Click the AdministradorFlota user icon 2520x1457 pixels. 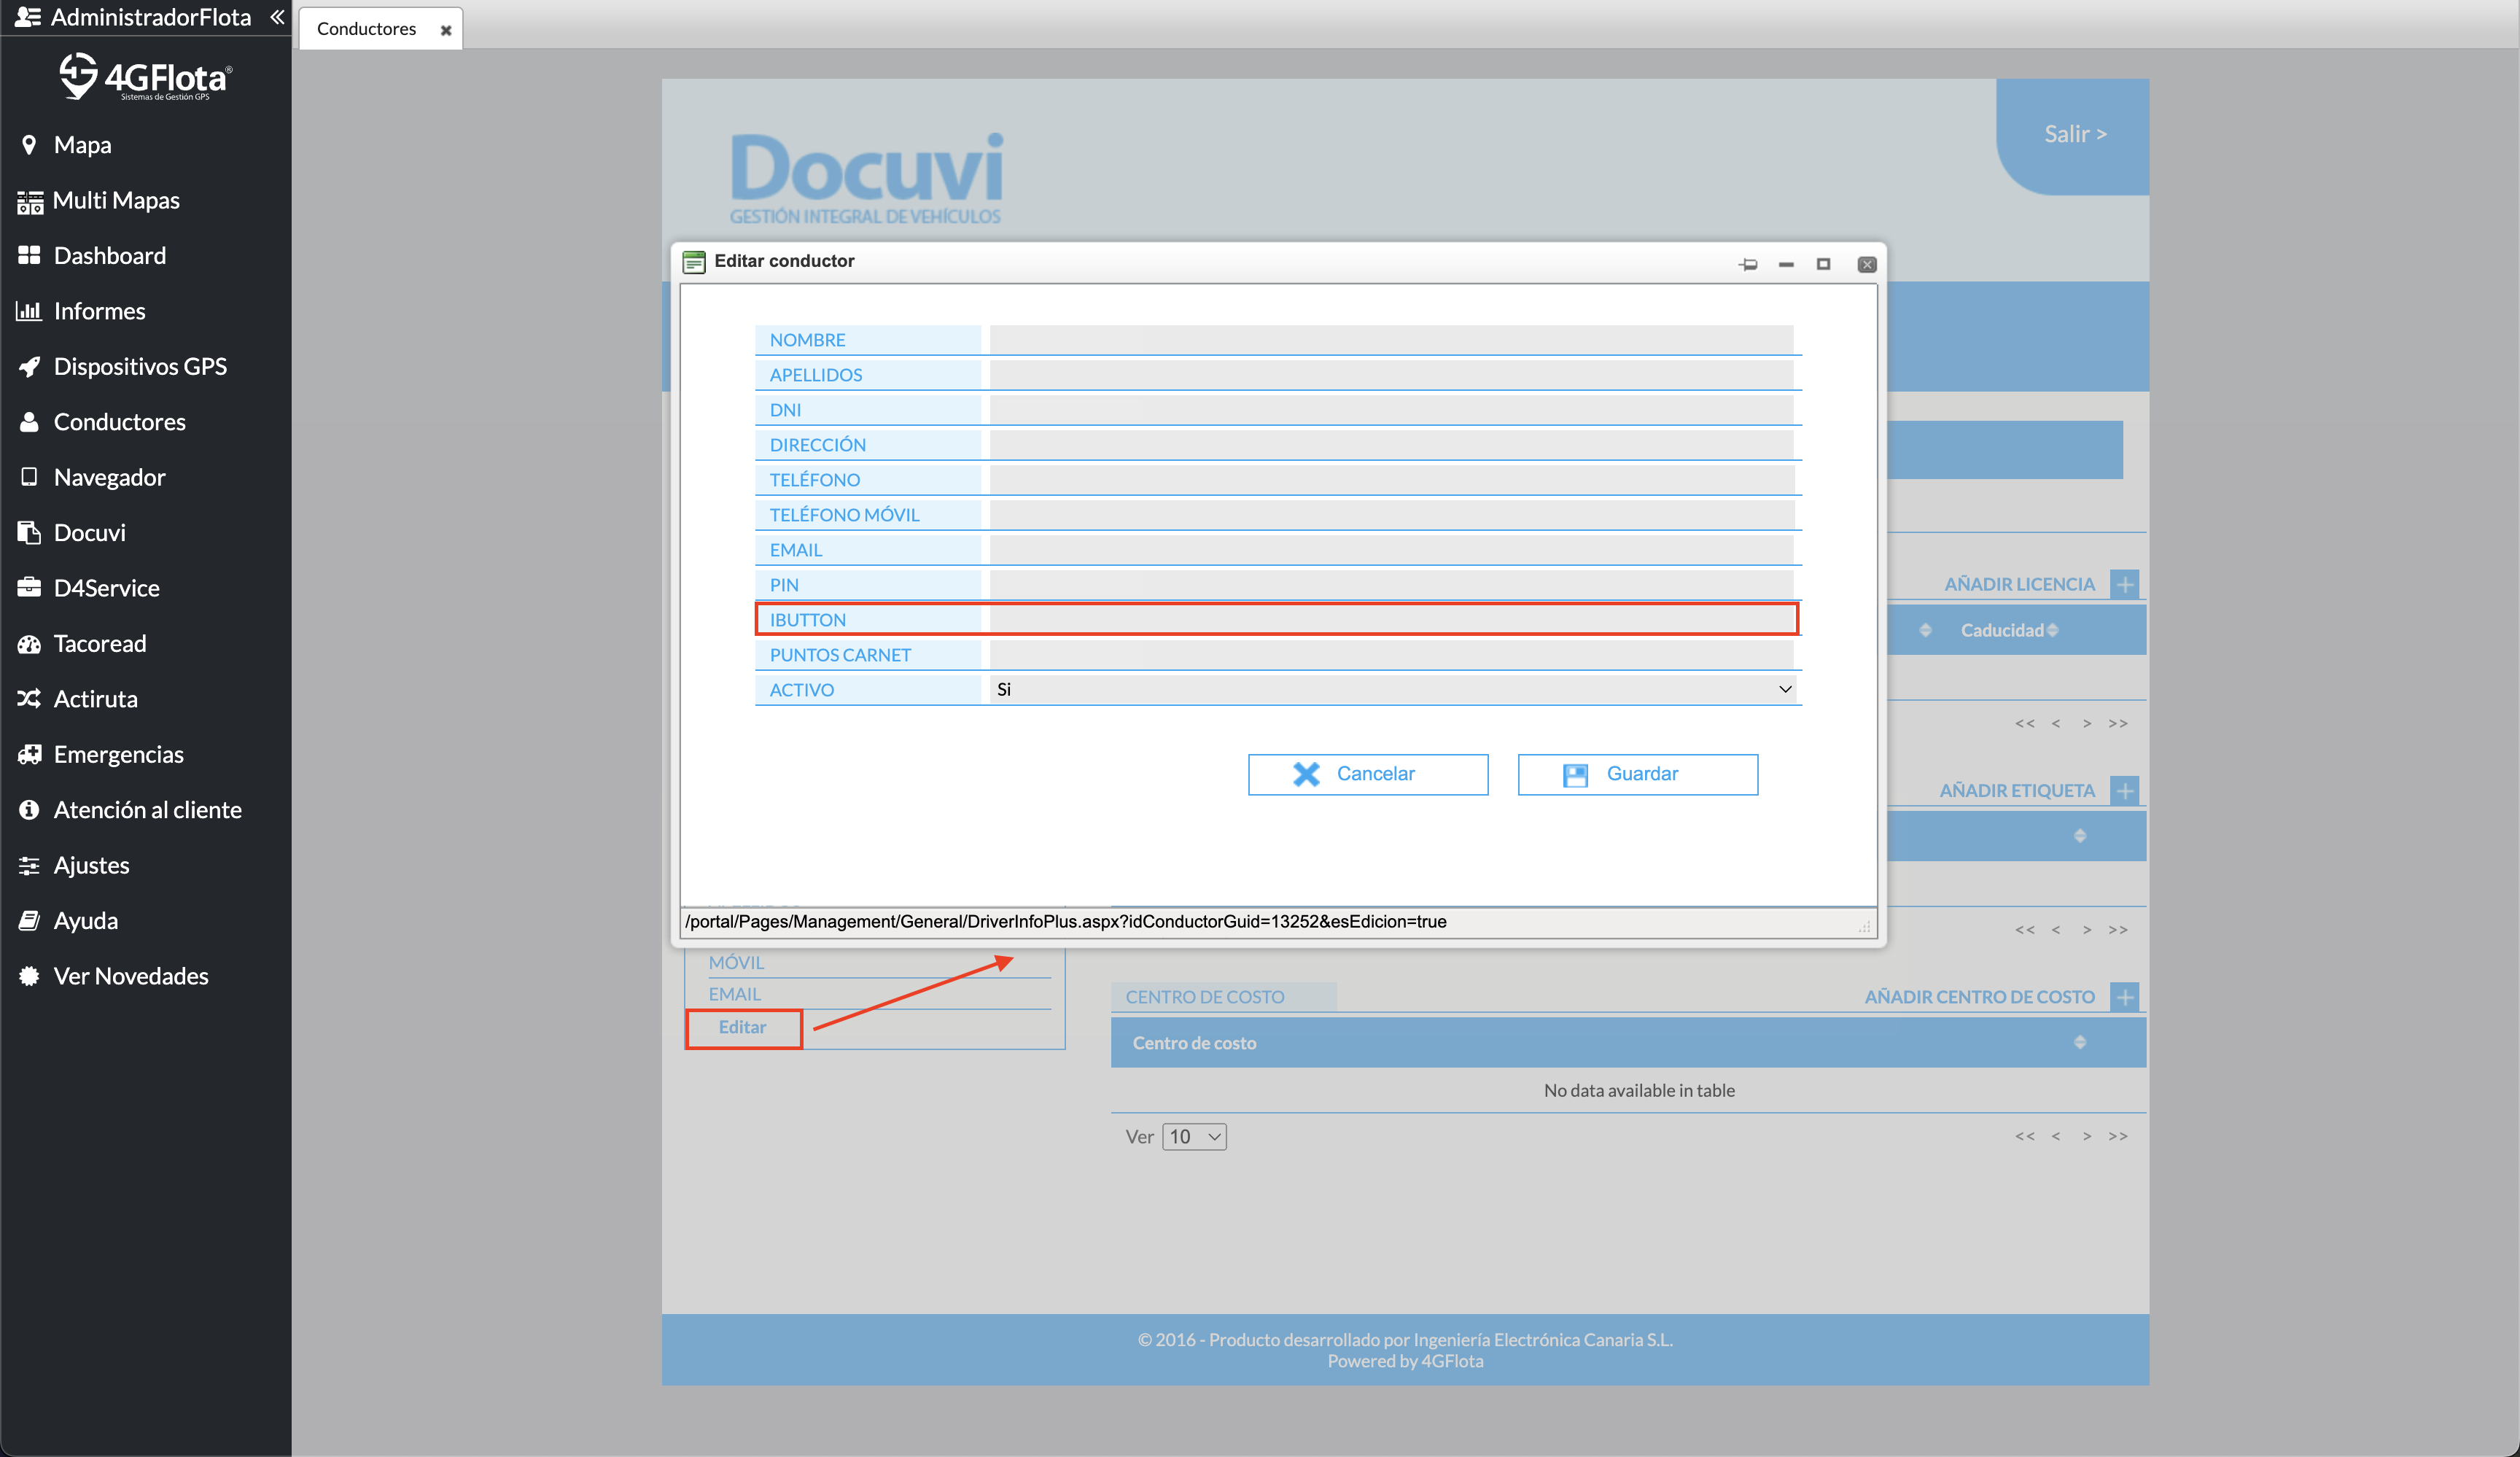[28, 17]
